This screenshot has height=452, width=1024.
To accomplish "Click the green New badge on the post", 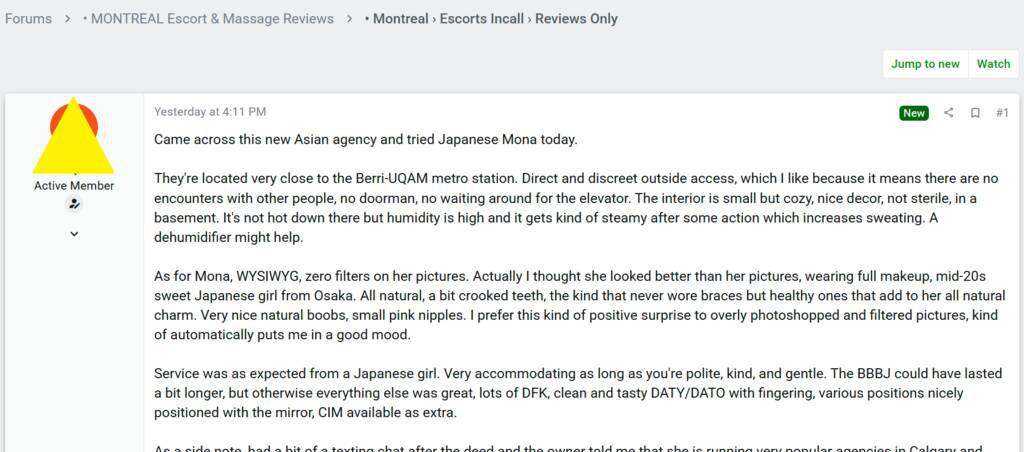I will 914,113.
